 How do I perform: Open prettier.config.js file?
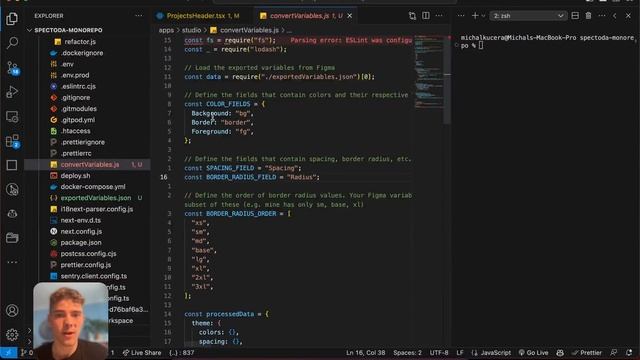86,265
